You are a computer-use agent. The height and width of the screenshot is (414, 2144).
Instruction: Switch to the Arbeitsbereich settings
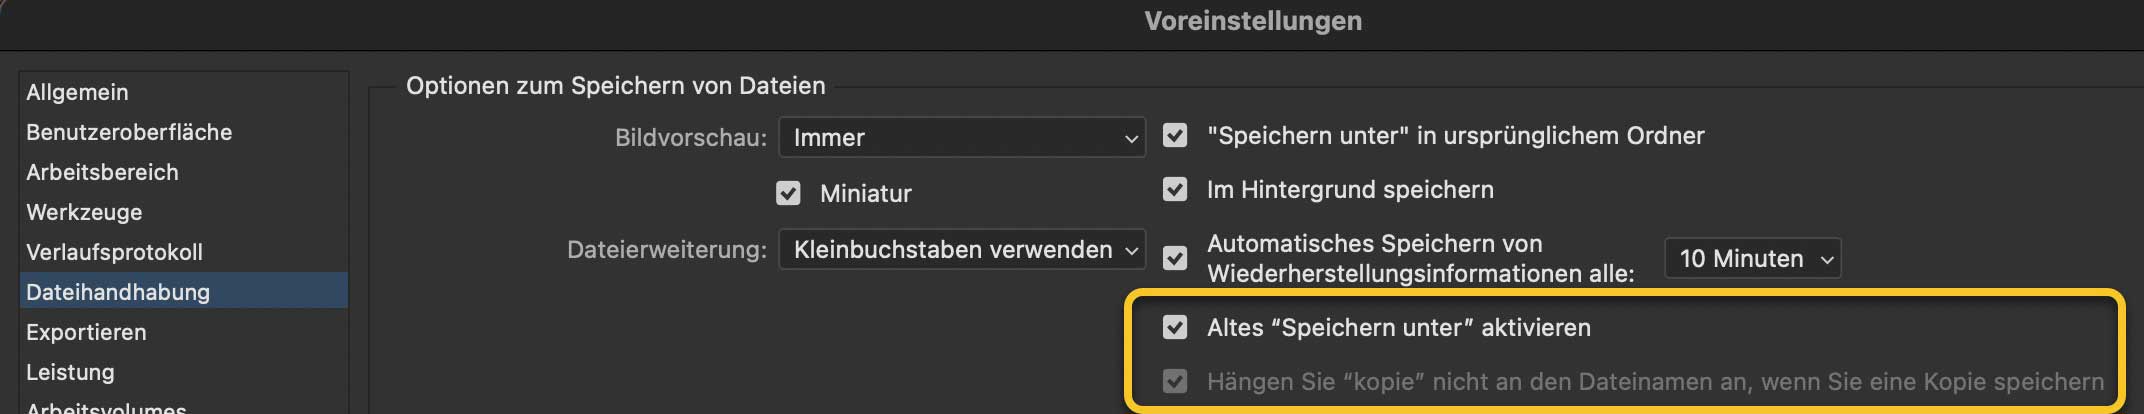(102, 172)
